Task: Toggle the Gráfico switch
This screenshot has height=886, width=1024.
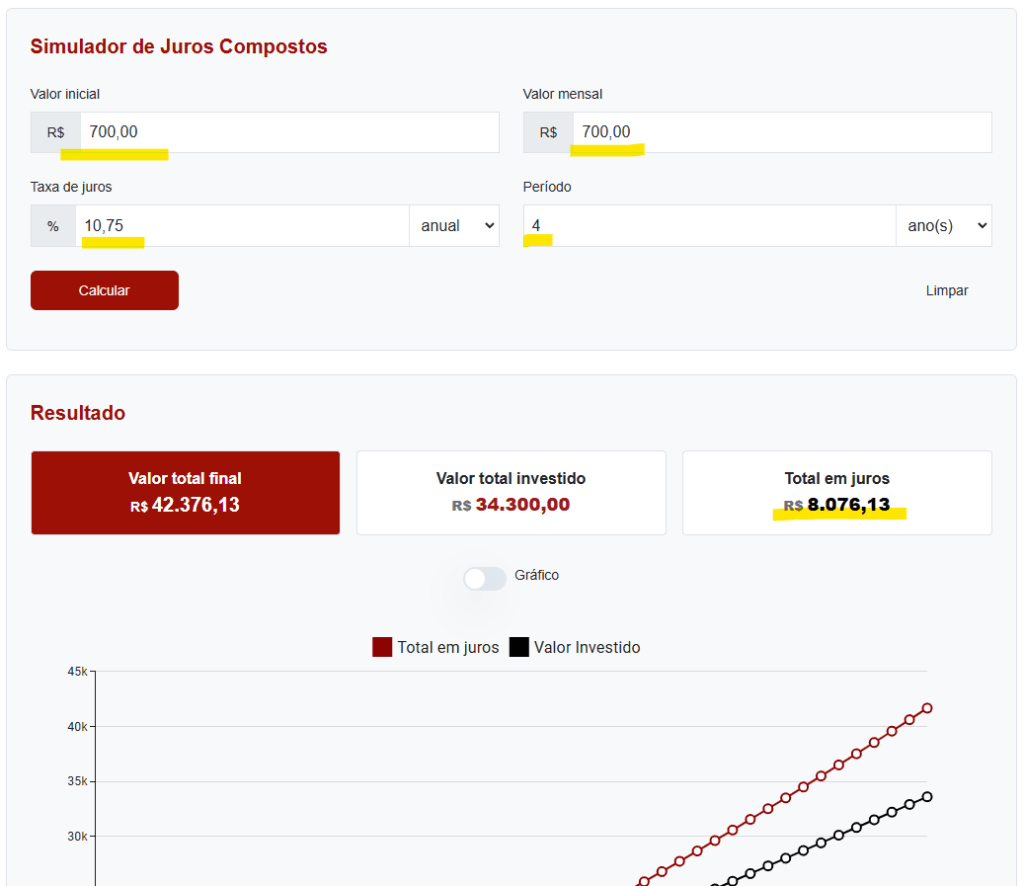Action: [x=485, y=578]
